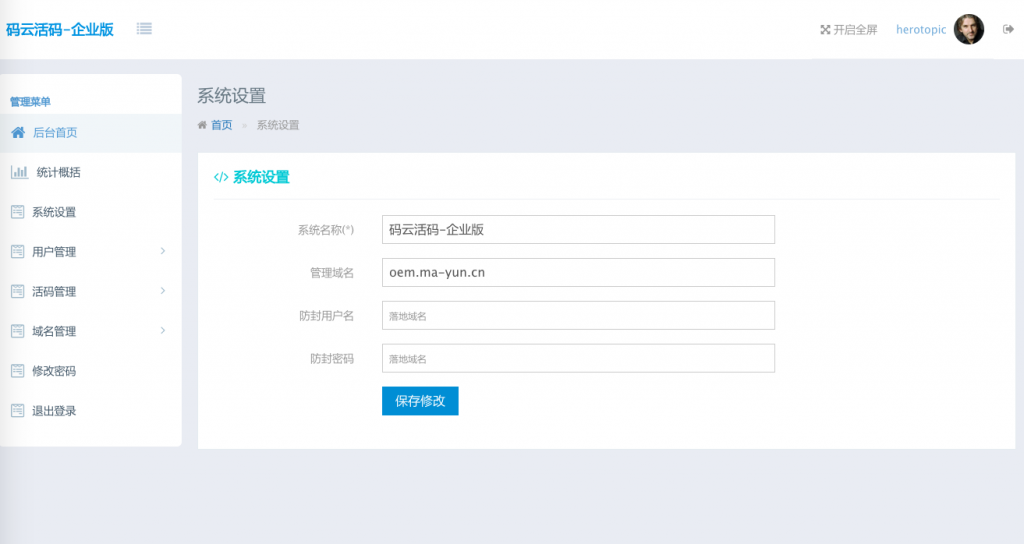Expand the 域名管理 submenu chevron

[163, 331]
